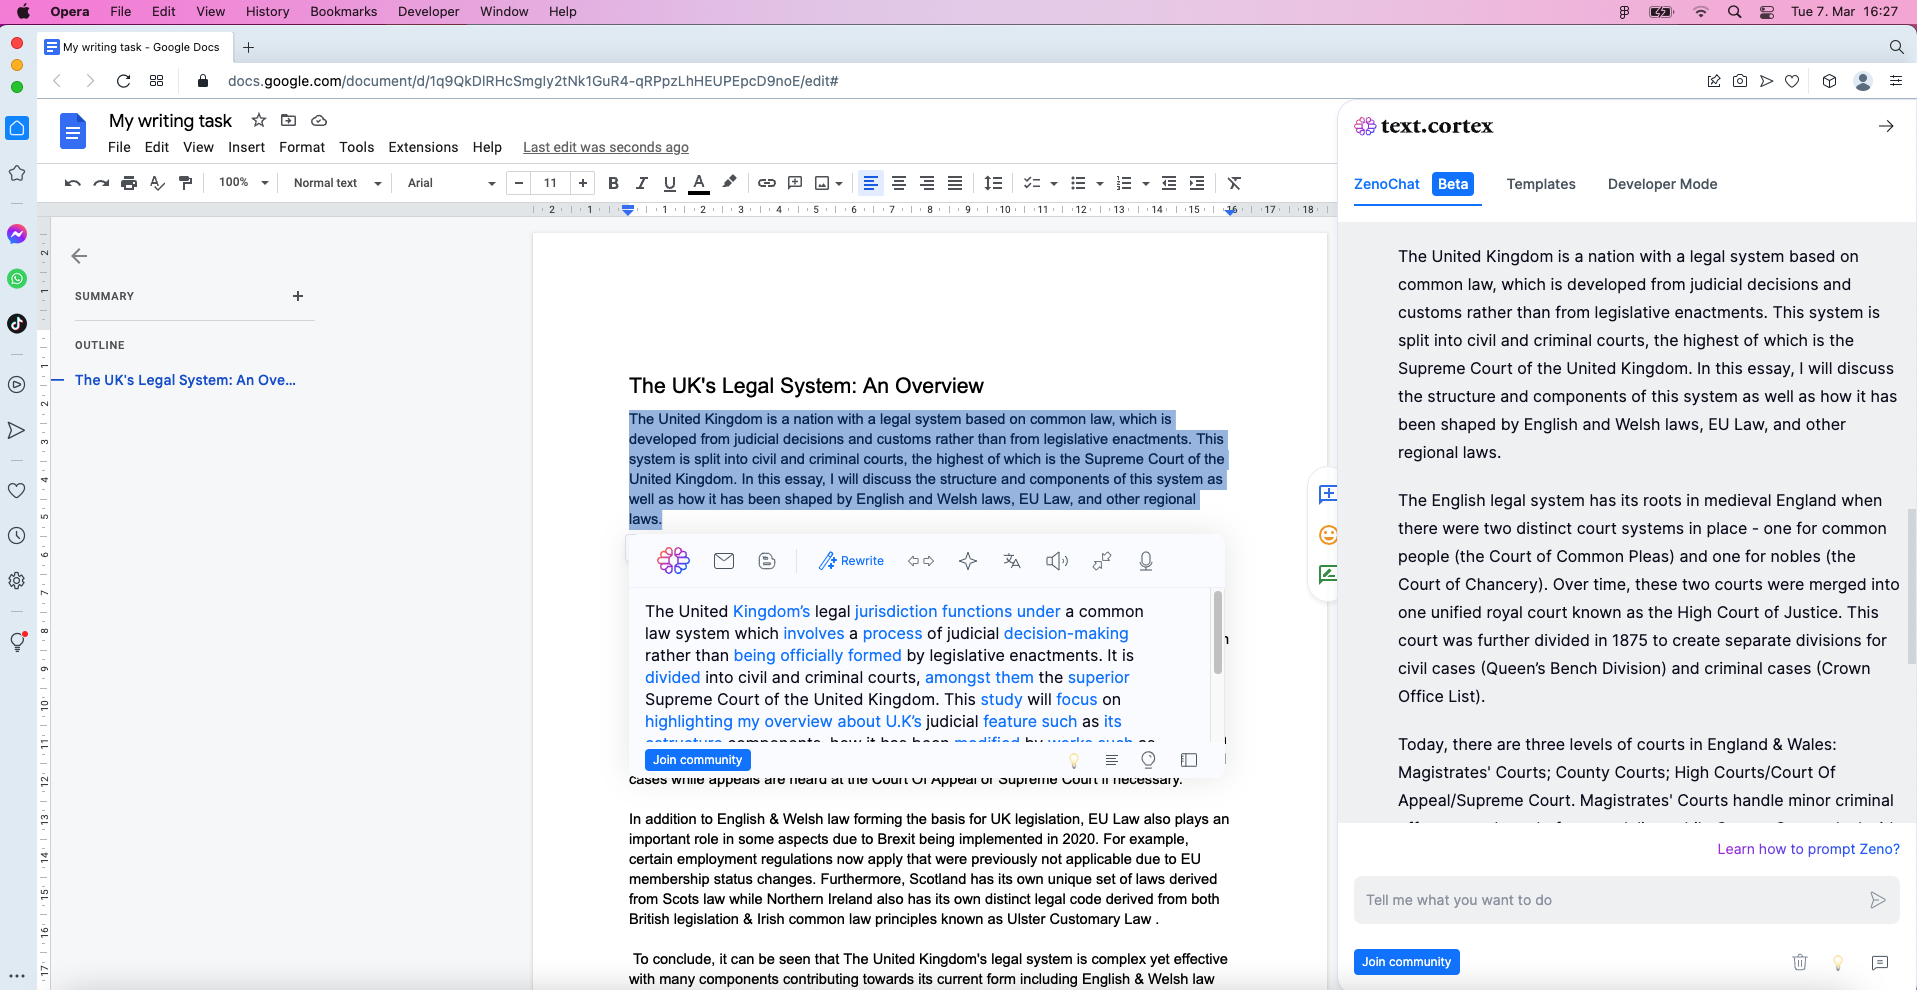
Task: Click Join community button in ZenoChat panel
Action: pyautogui.click(x=1406, y=962)
